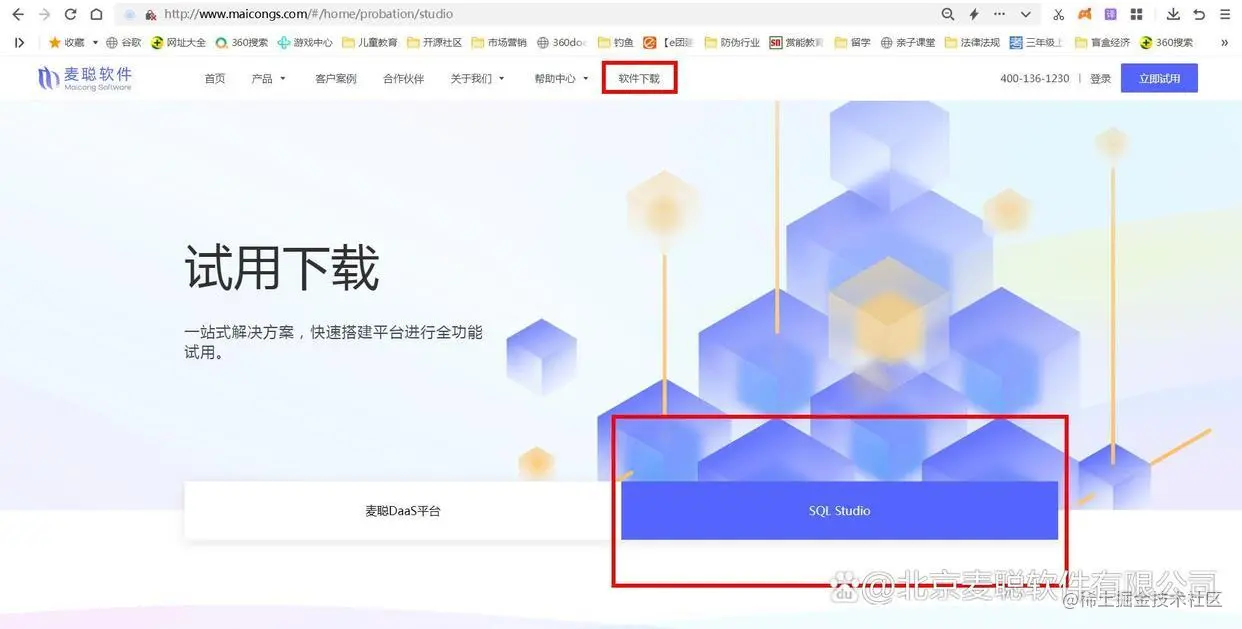Open the 游戏中心 bookmark
Screen dimensions: 1242x629
305,42
